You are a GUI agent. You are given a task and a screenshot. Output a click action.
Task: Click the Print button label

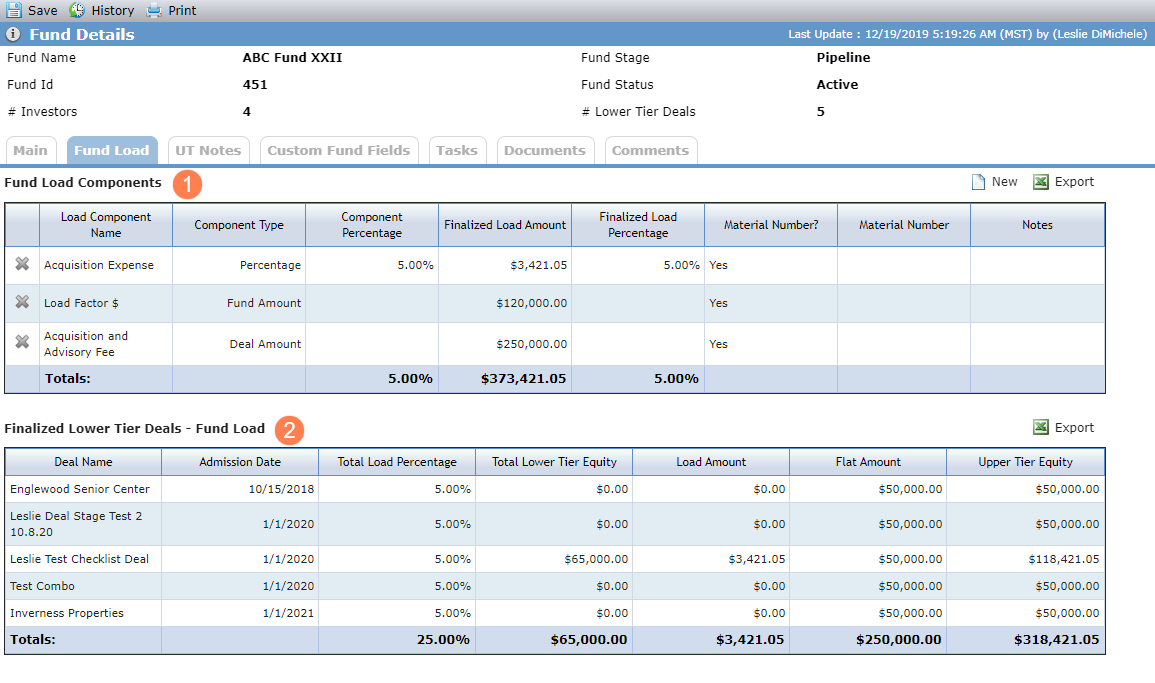coord(182,10)
